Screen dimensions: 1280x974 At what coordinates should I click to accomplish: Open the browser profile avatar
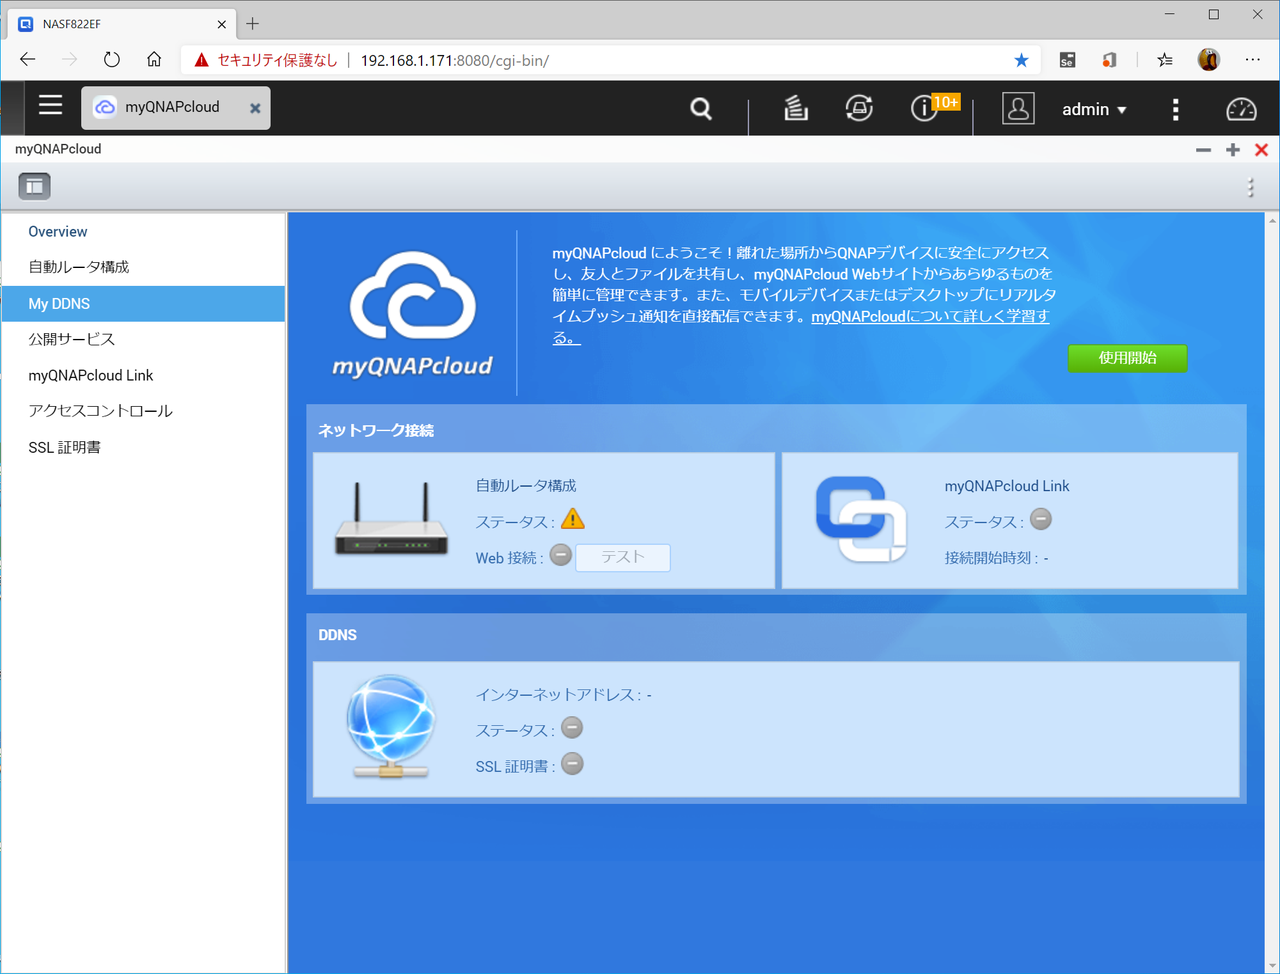coord(1208,60)
